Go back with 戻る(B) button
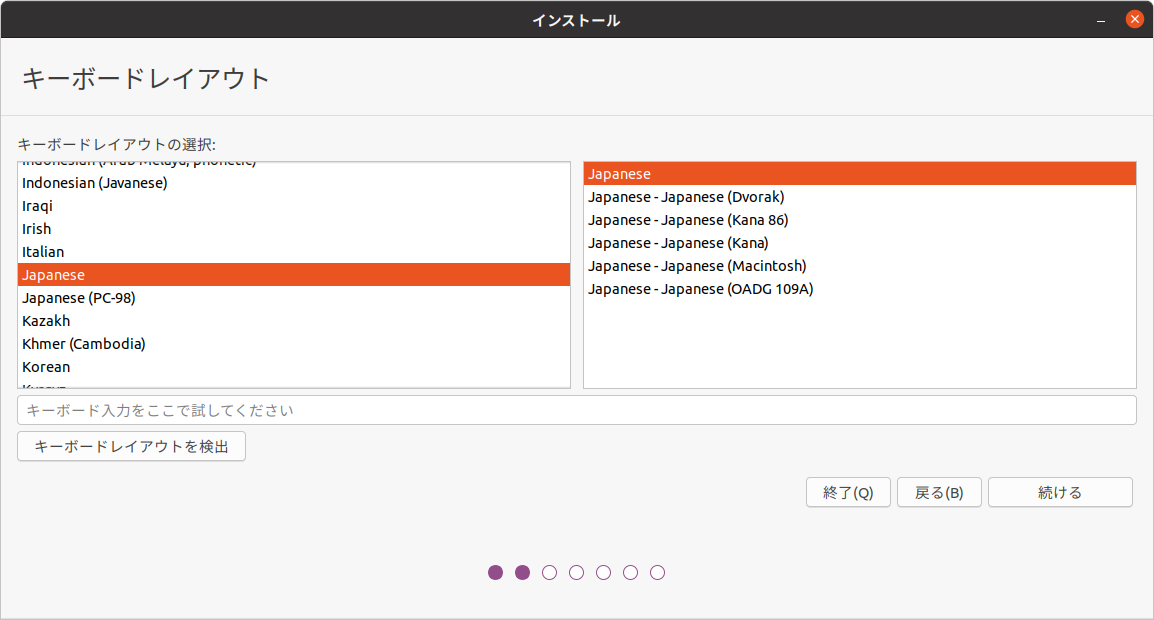 click(x=939, y=493)
